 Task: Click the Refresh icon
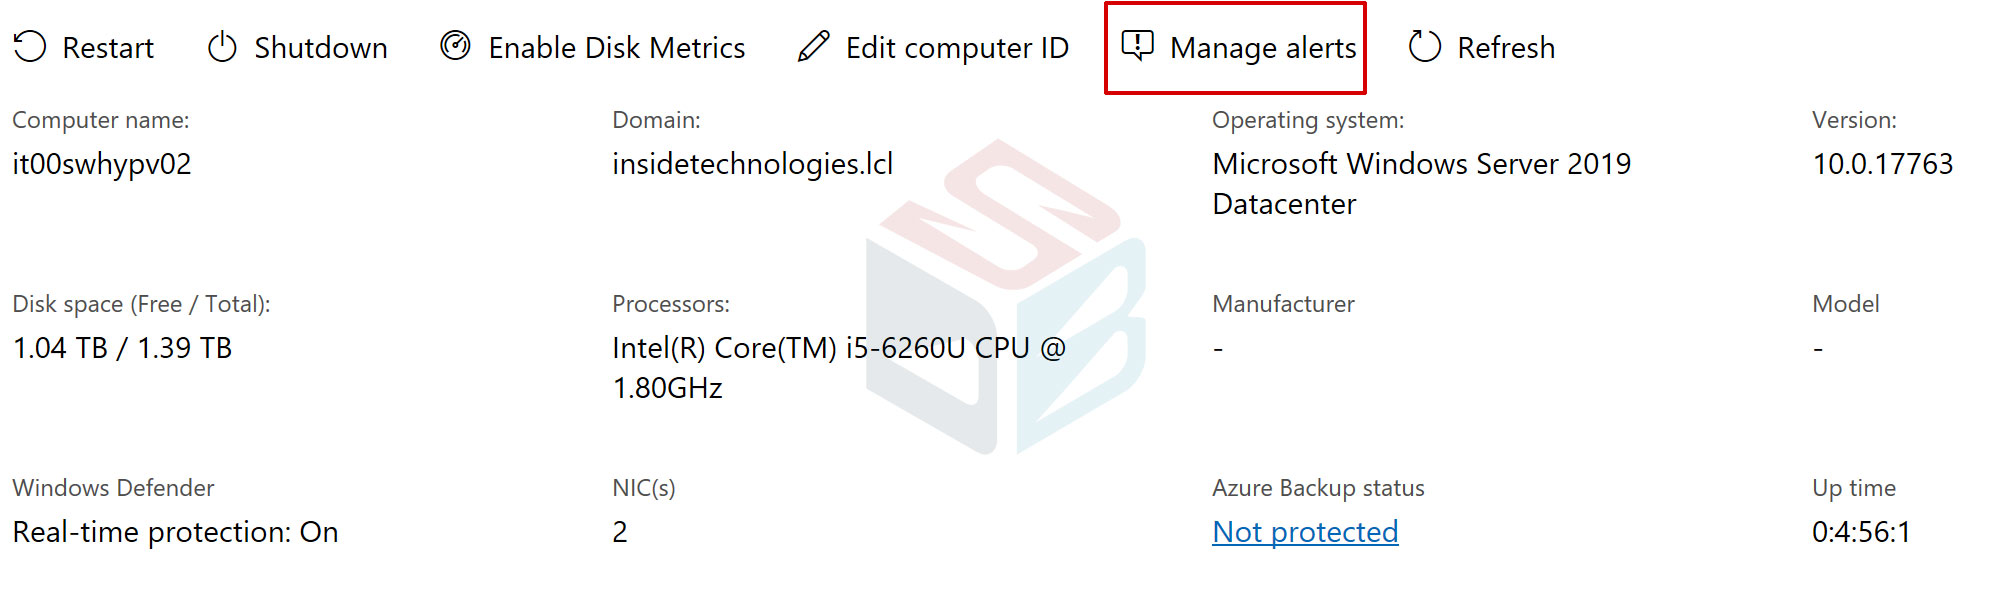[x=1424, y=46]
